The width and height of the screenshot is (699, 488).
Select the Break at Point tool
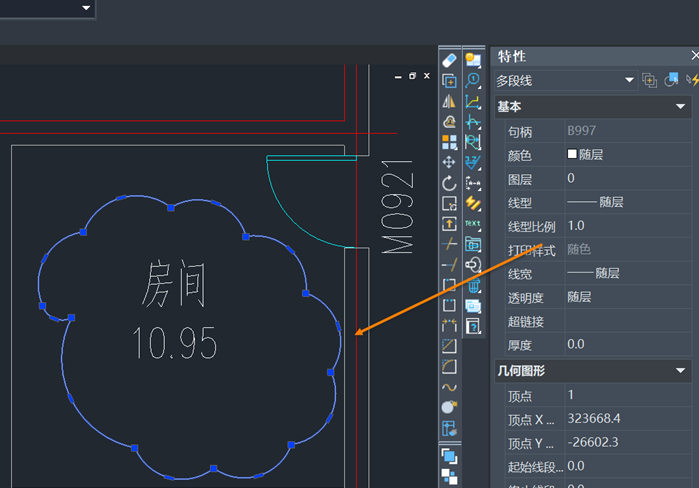(449, 285)
